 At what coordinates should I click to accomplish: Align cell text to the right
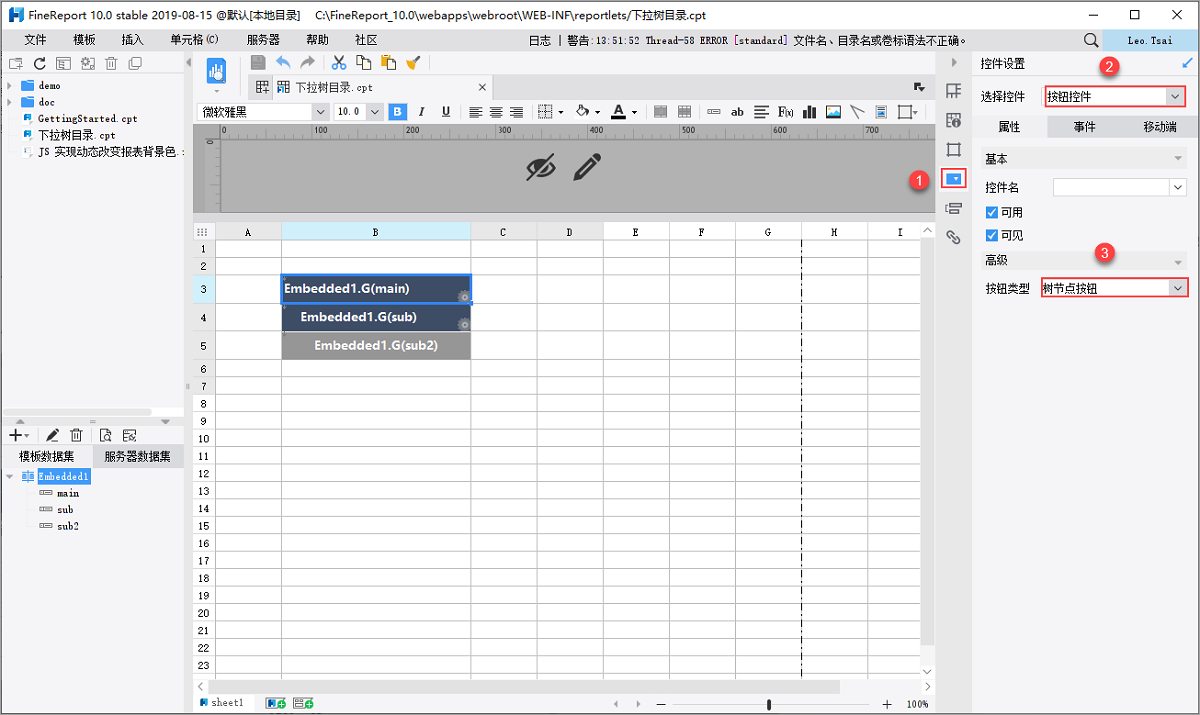(x=516, y=112)
